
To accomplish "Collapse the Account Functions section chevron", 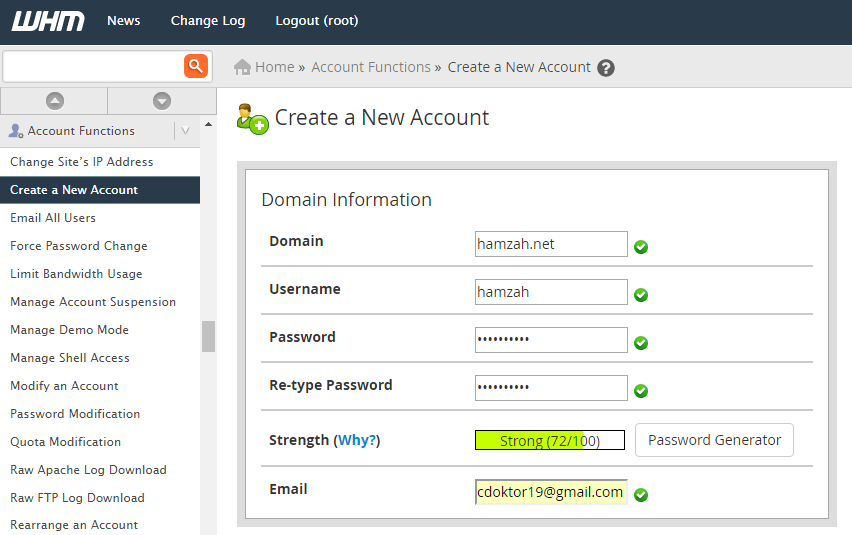I will pyautogui.click(x=185, y=131).
